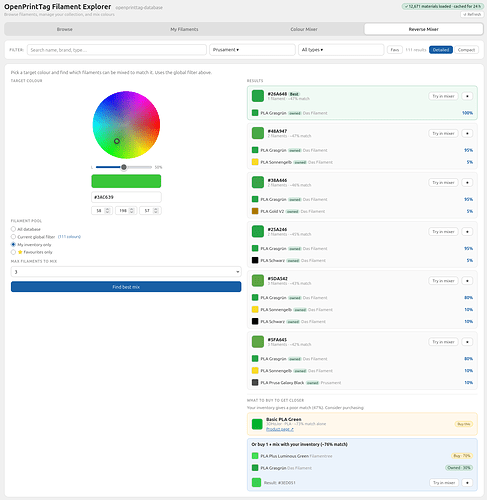Click the materials loaded status badge

click(443, 6)
